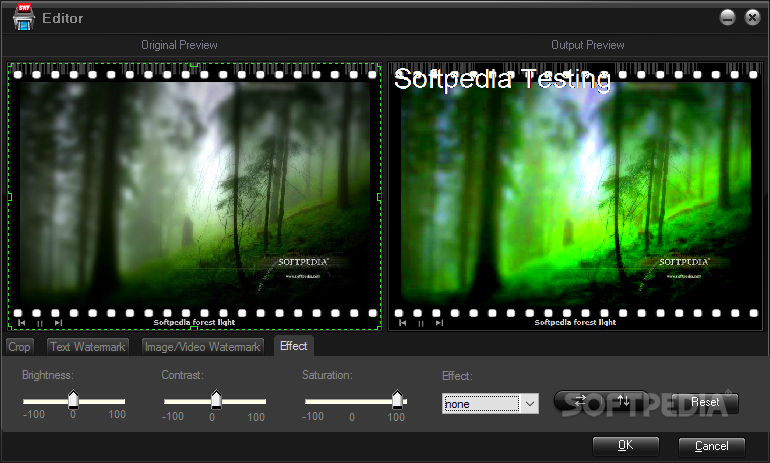This screenshot has height=463, width=770.
Task: Click the '100' mark under Brightness
Action: pos(117,414)
